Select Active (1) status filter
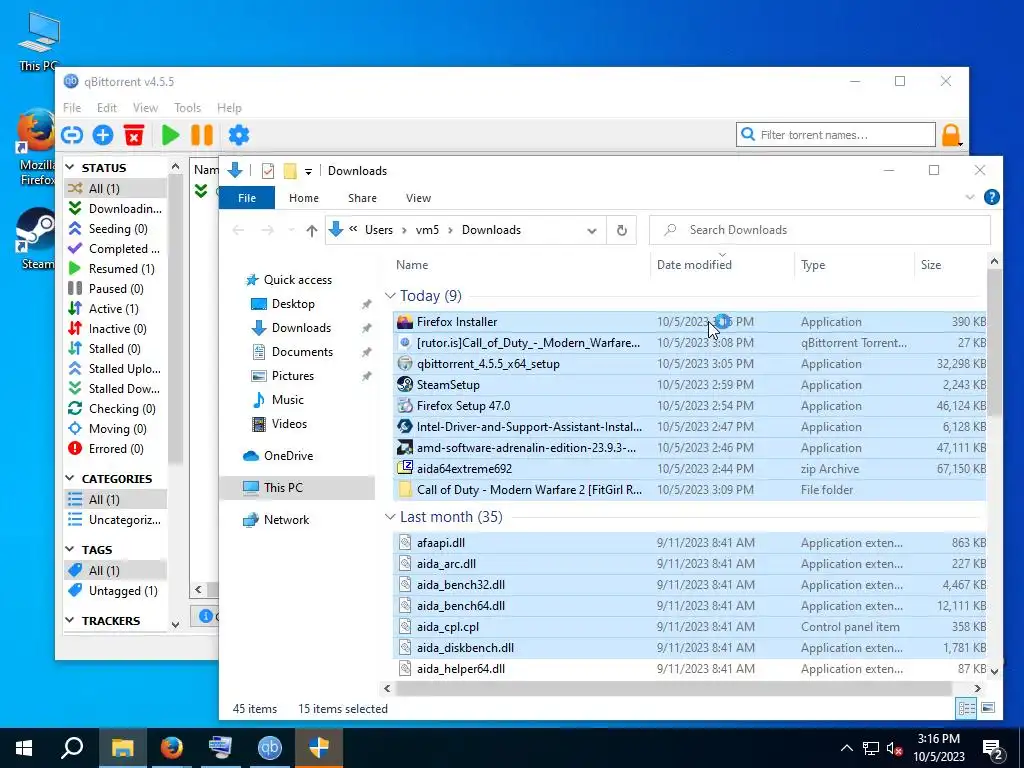The height and width of the screenshot is (768, 1024). (115, 309)
